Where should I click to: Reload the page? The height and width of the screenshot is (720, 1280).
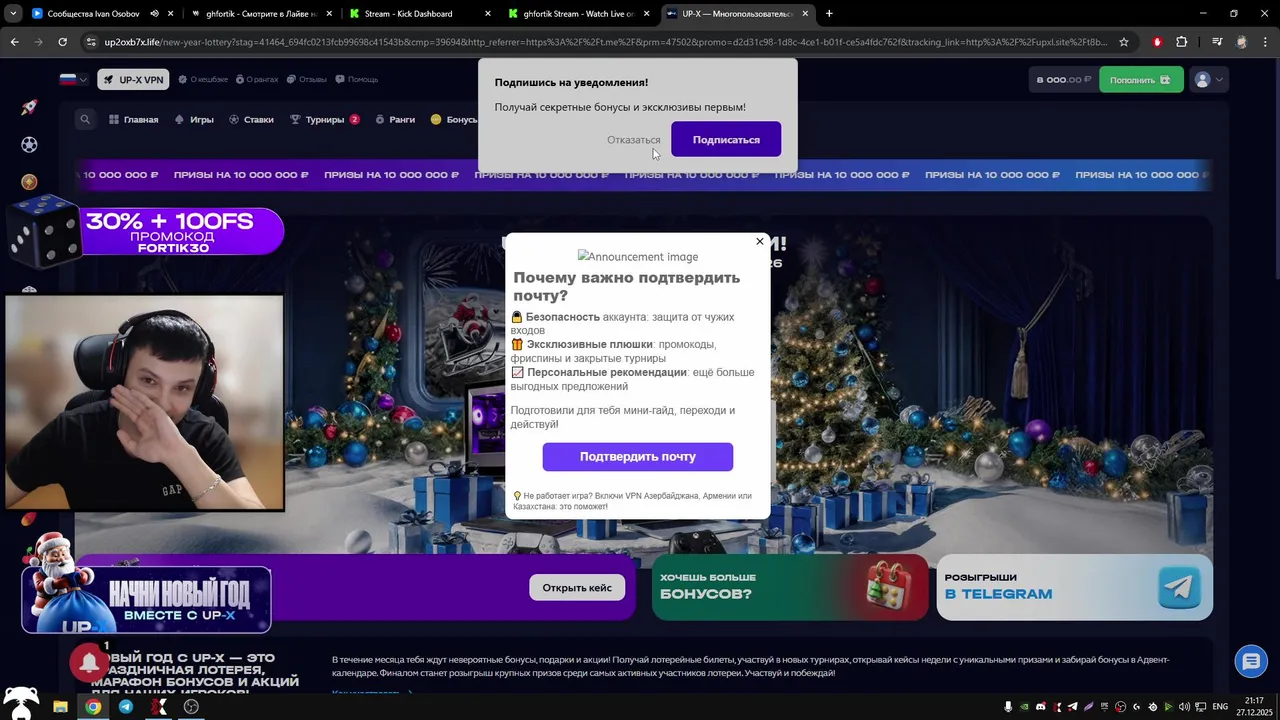point(62,42)
